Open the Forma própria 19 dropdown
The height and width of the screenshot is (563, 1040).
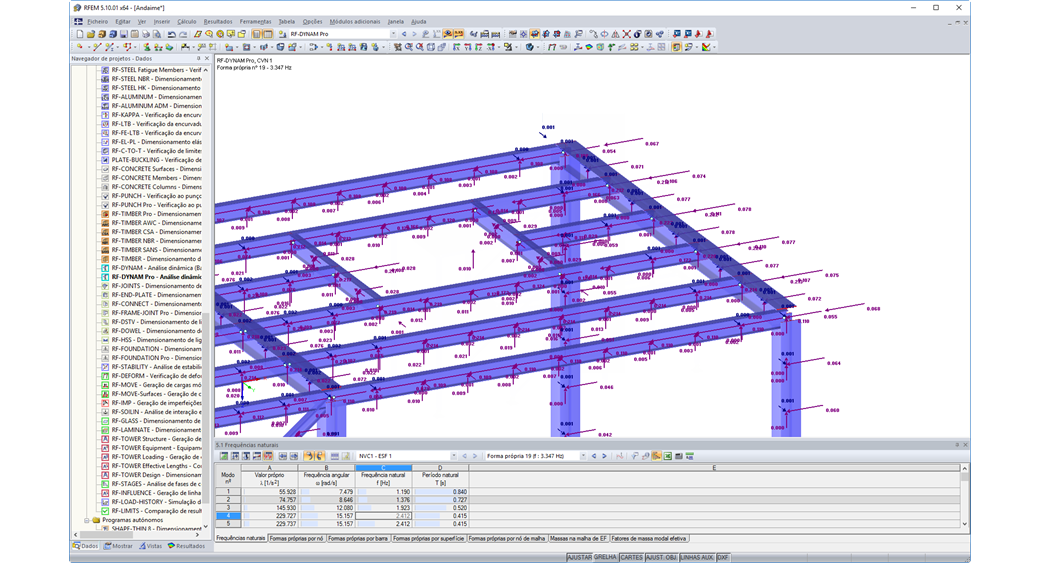coord(583,456)
